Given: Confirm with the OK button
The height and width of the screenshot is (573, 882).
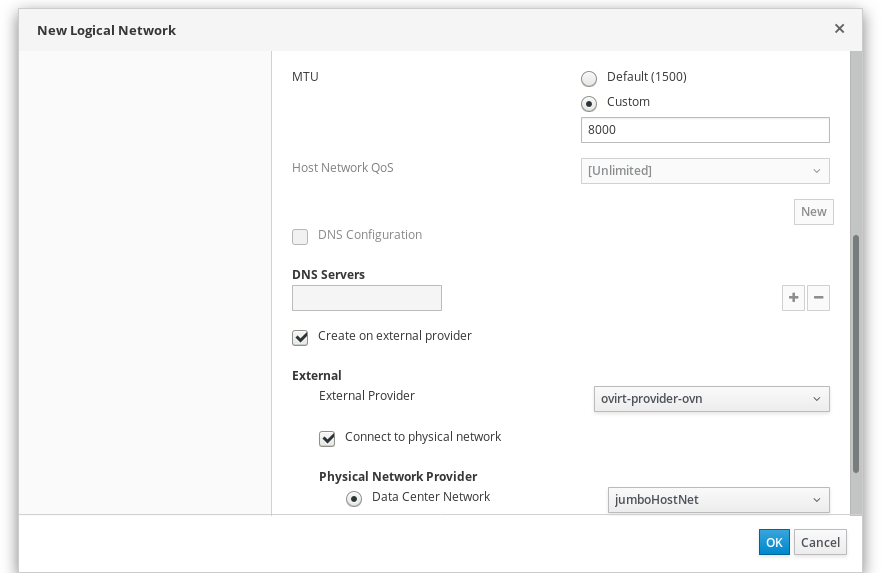Looking at the screenshot, I should click(773, 542).
